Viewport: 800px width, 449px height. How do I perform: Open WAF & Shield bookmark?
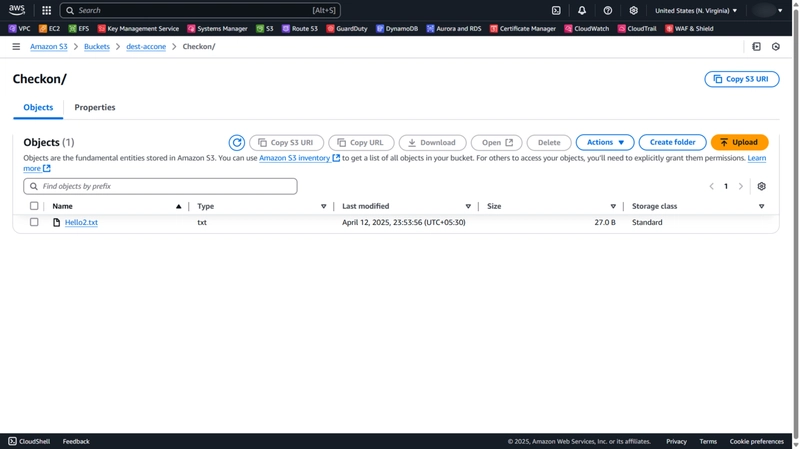coord(689,29)
